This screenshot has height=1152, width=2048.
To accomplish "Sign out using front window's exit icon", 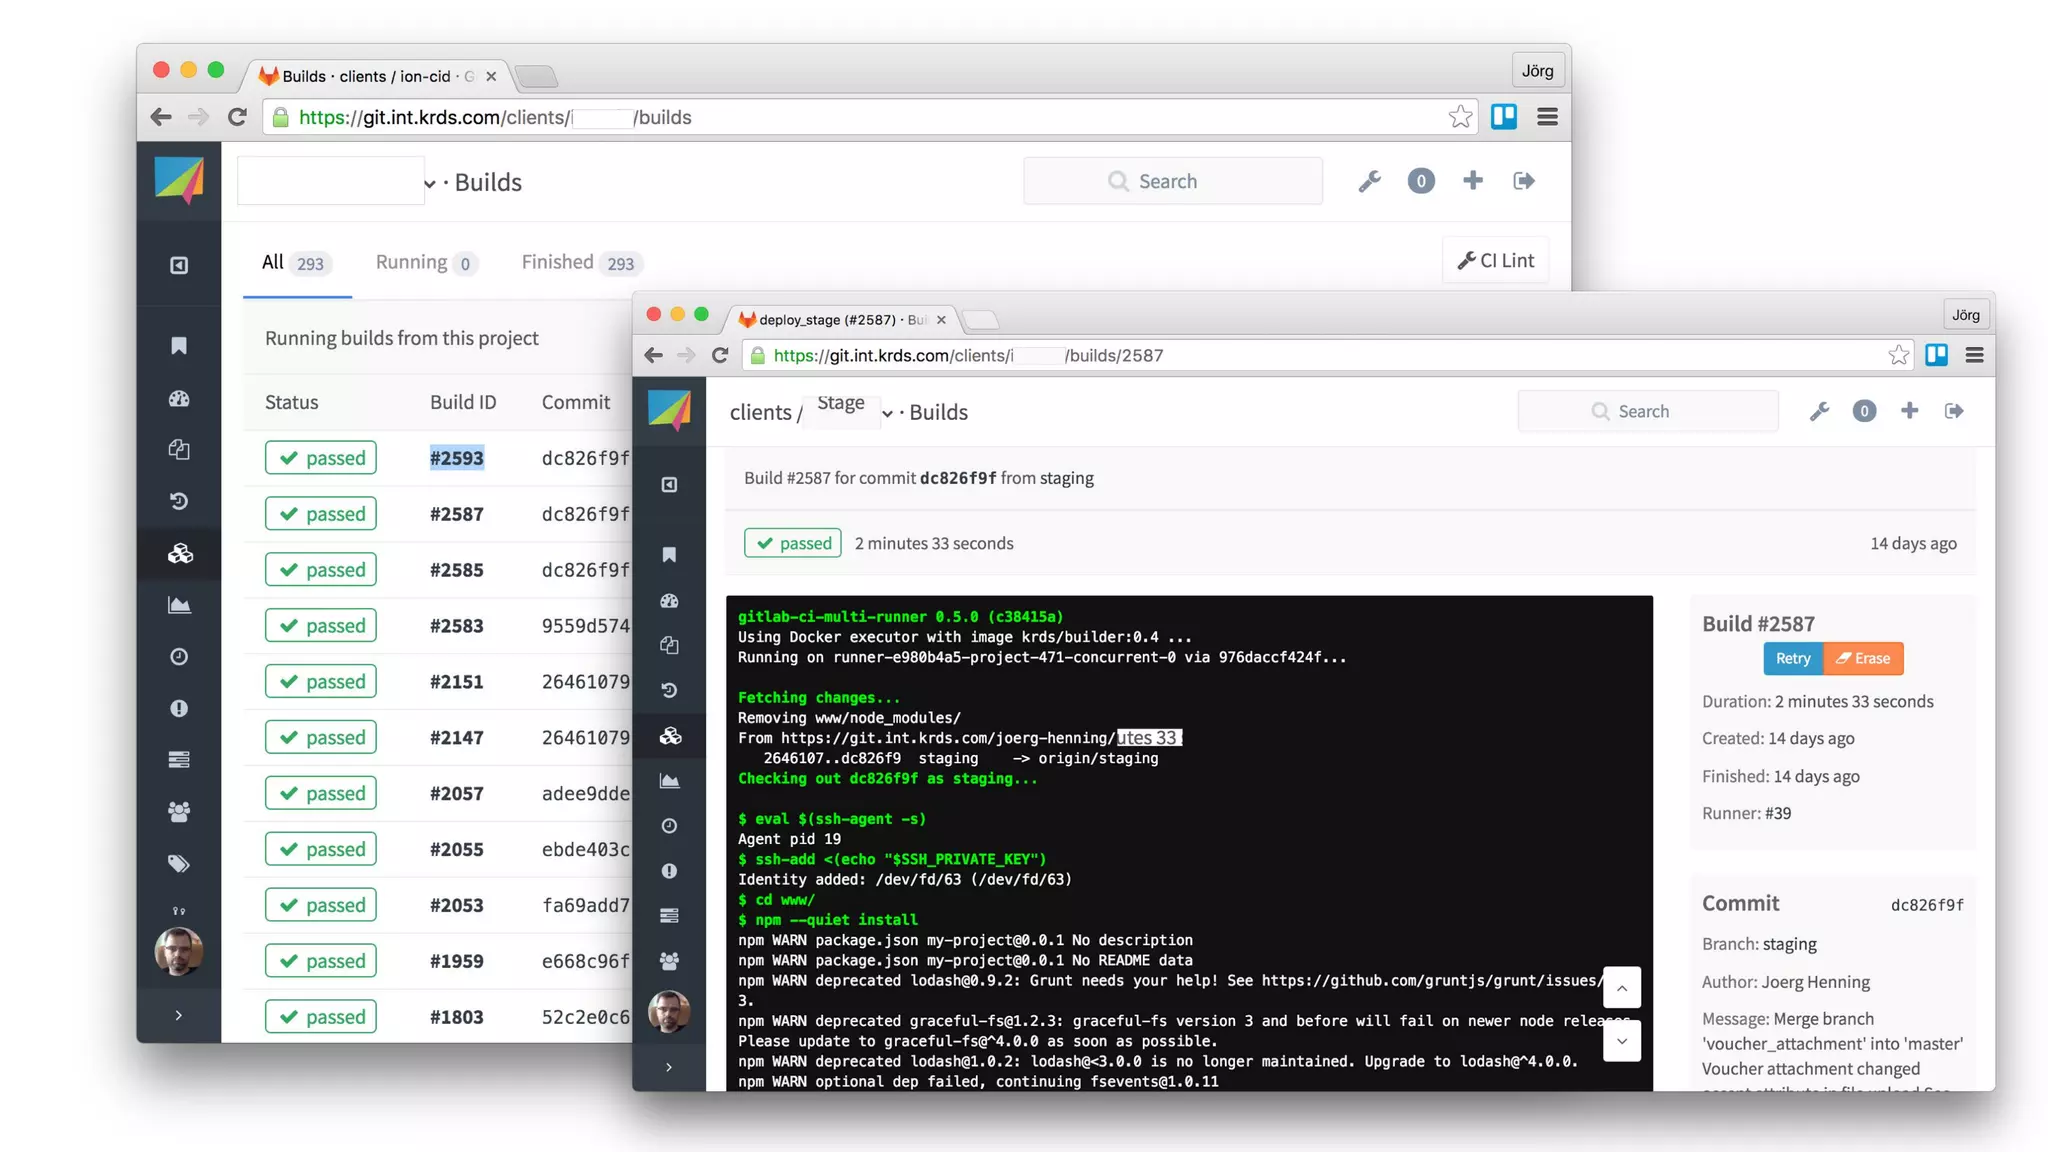I will [1954, 411].
